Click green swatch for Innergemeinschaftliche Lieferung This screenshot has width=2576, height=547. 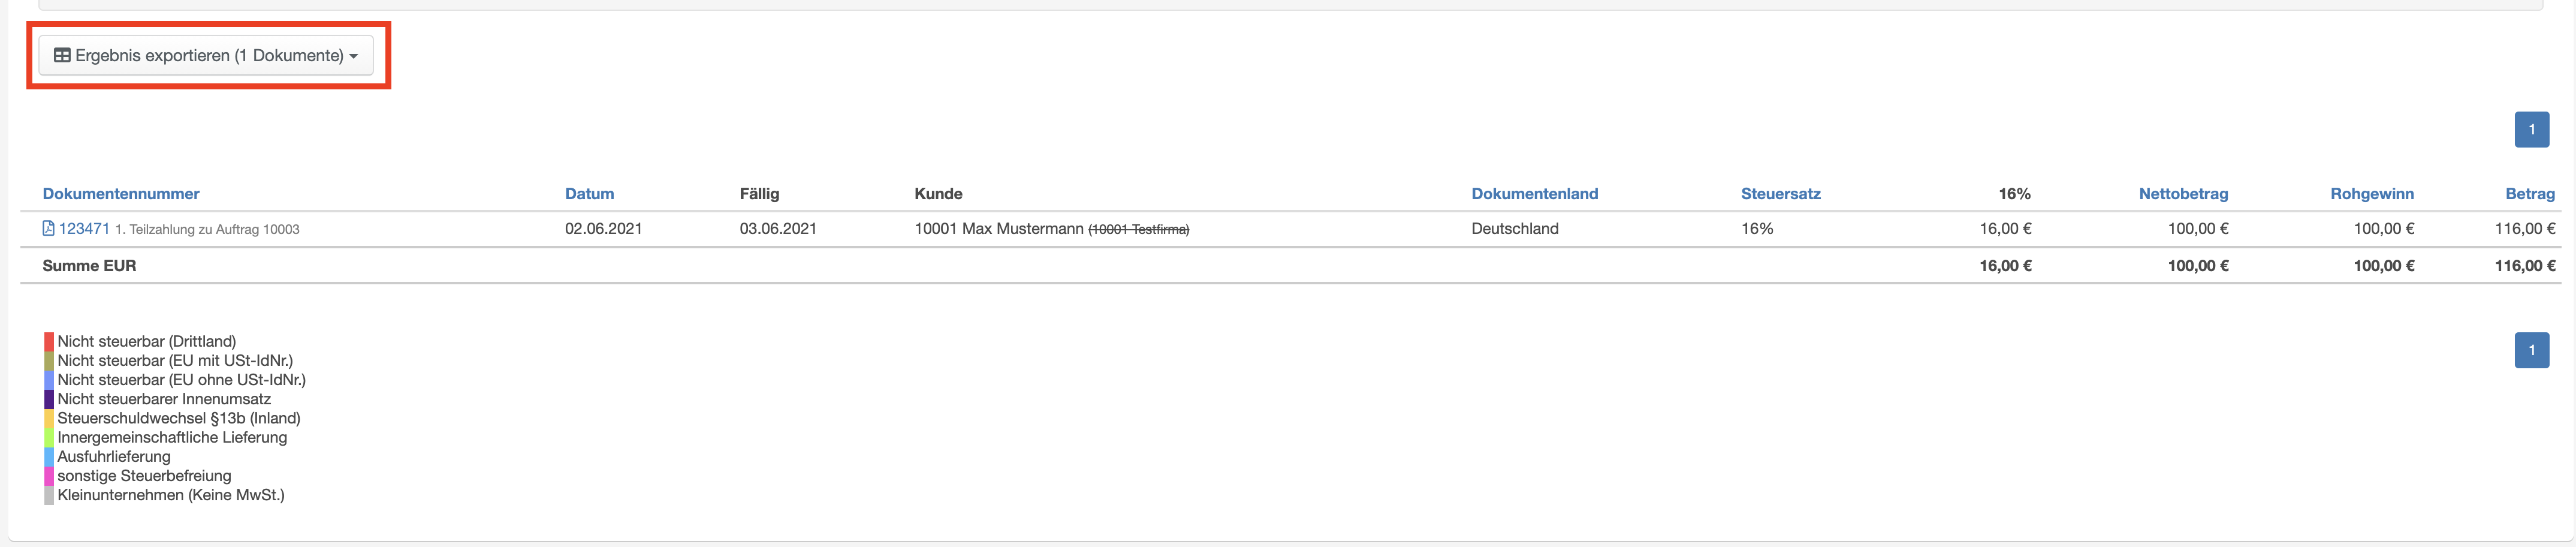coord(49,438)
